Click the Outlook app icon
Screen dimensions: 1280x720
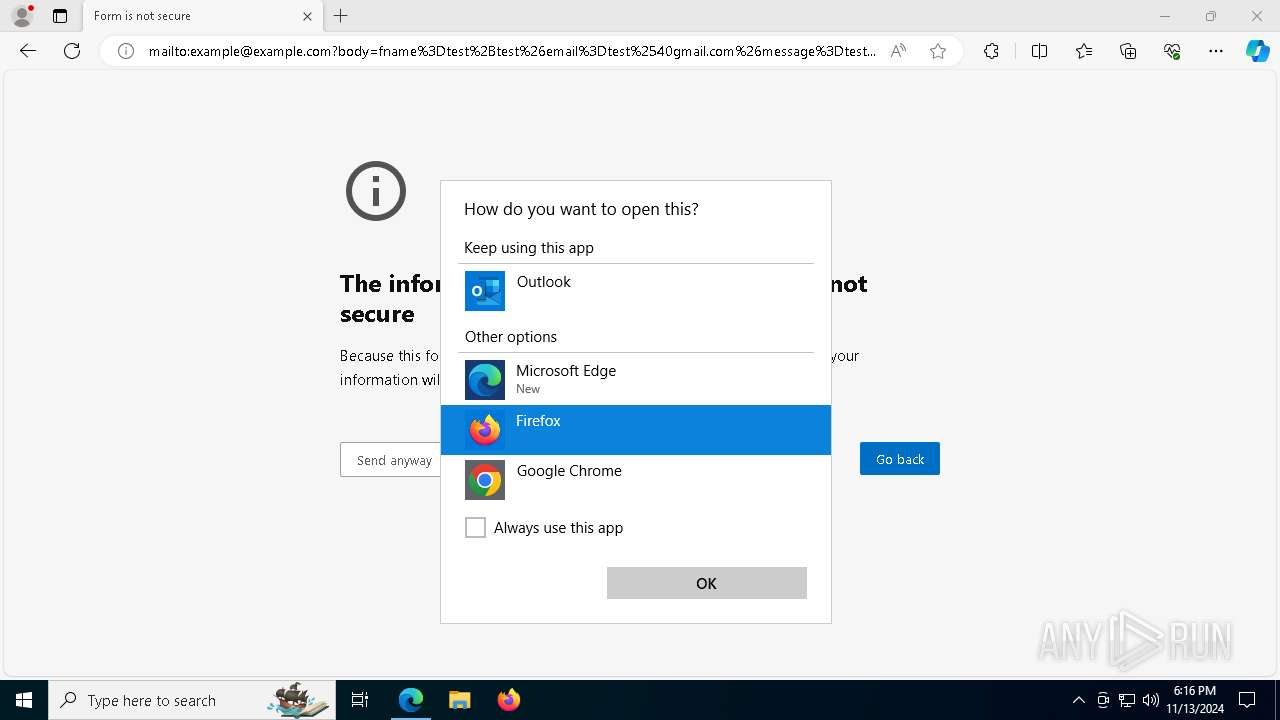tap(485, 291)
